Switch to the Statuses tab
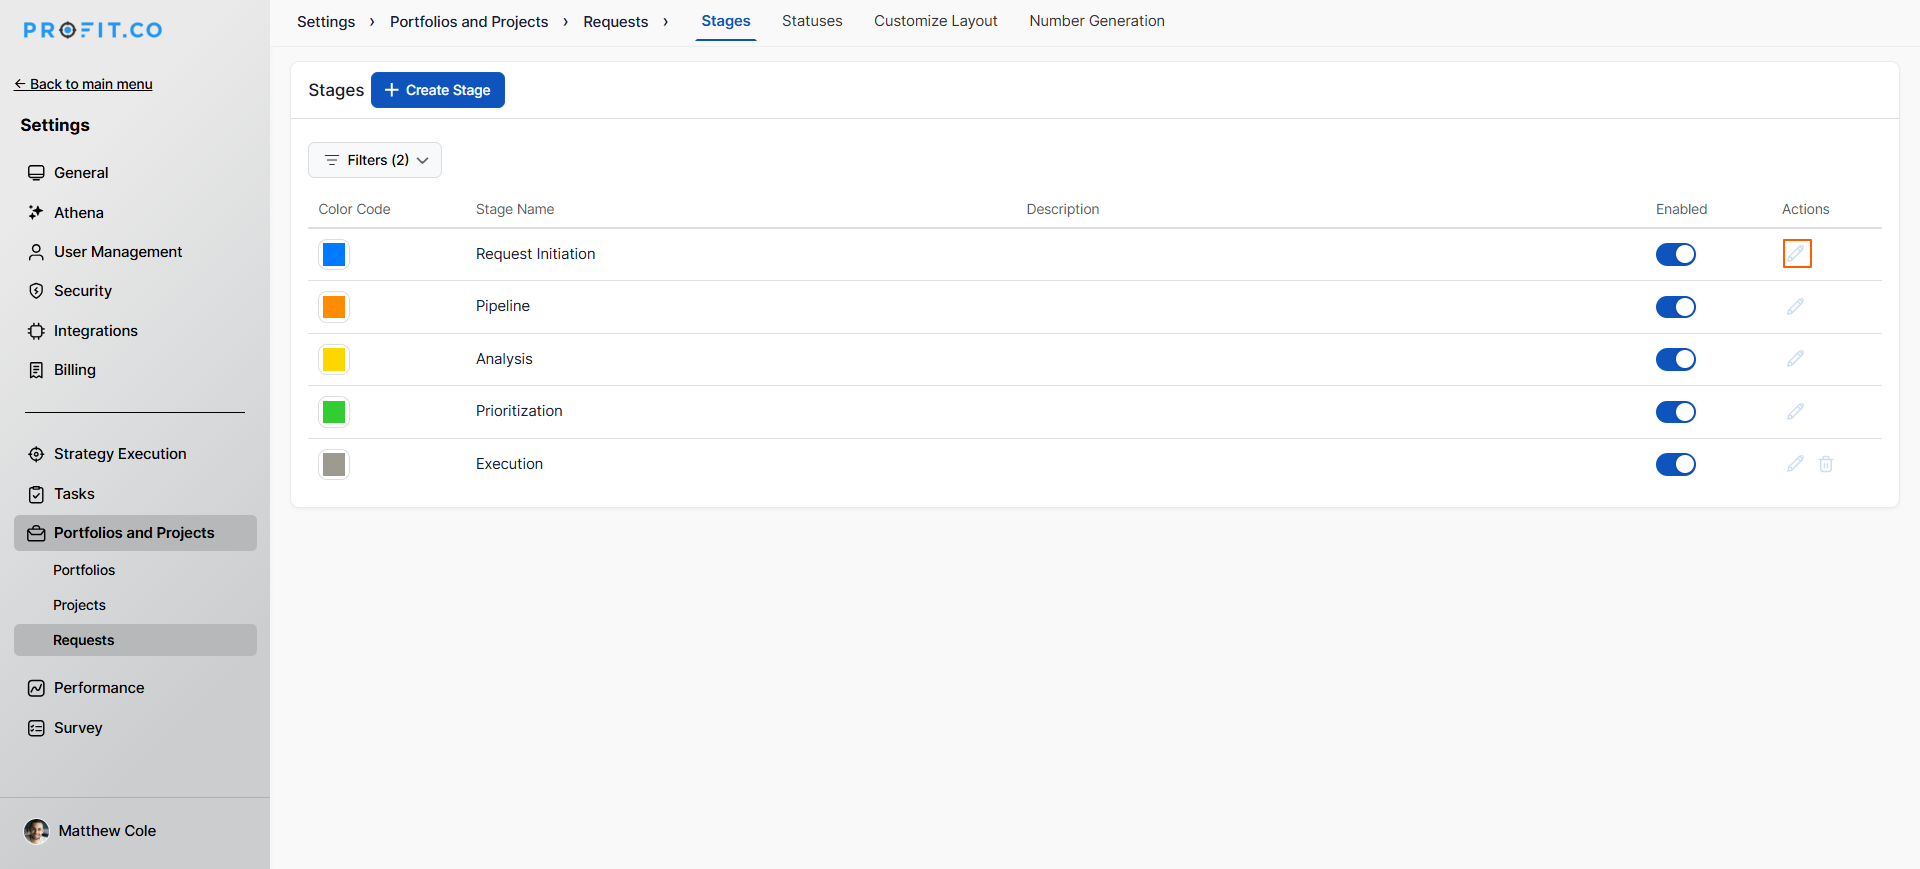The image size is (1920, 869). click(x=811, y=21)
